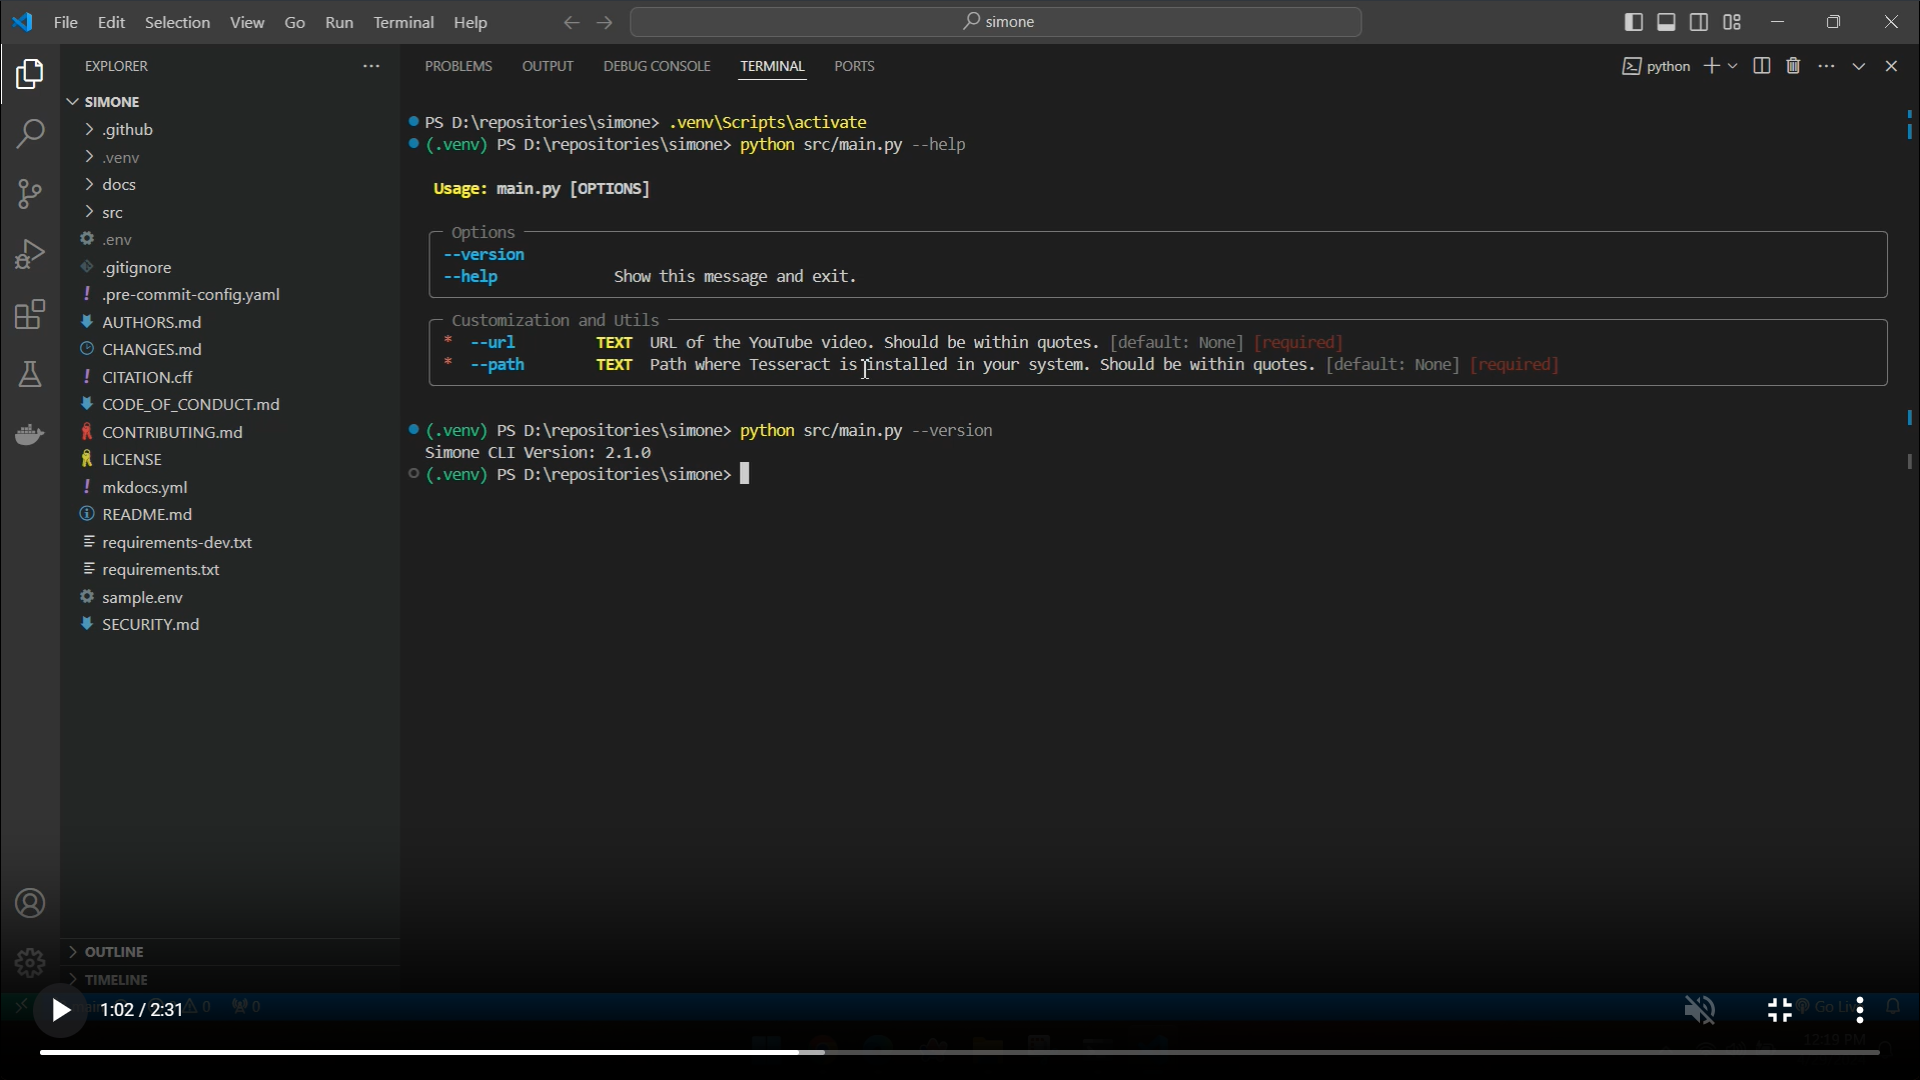The width and height of the screenshot is (1920, 1080).
Task: Unmute the video with speaker icon
Action: coord(1699,1010)
